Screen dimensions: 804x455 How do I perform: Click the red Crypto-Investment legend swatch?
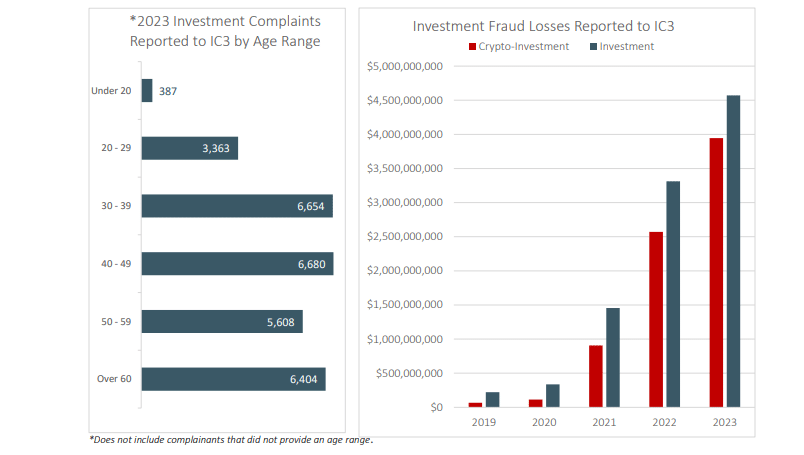[472, 47]
